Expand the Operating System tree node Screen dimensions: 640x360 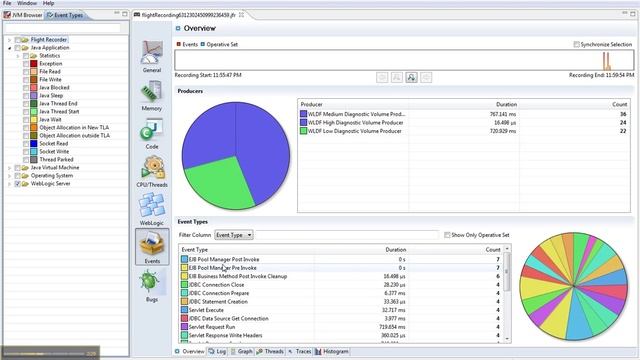(x=9, y=176)
